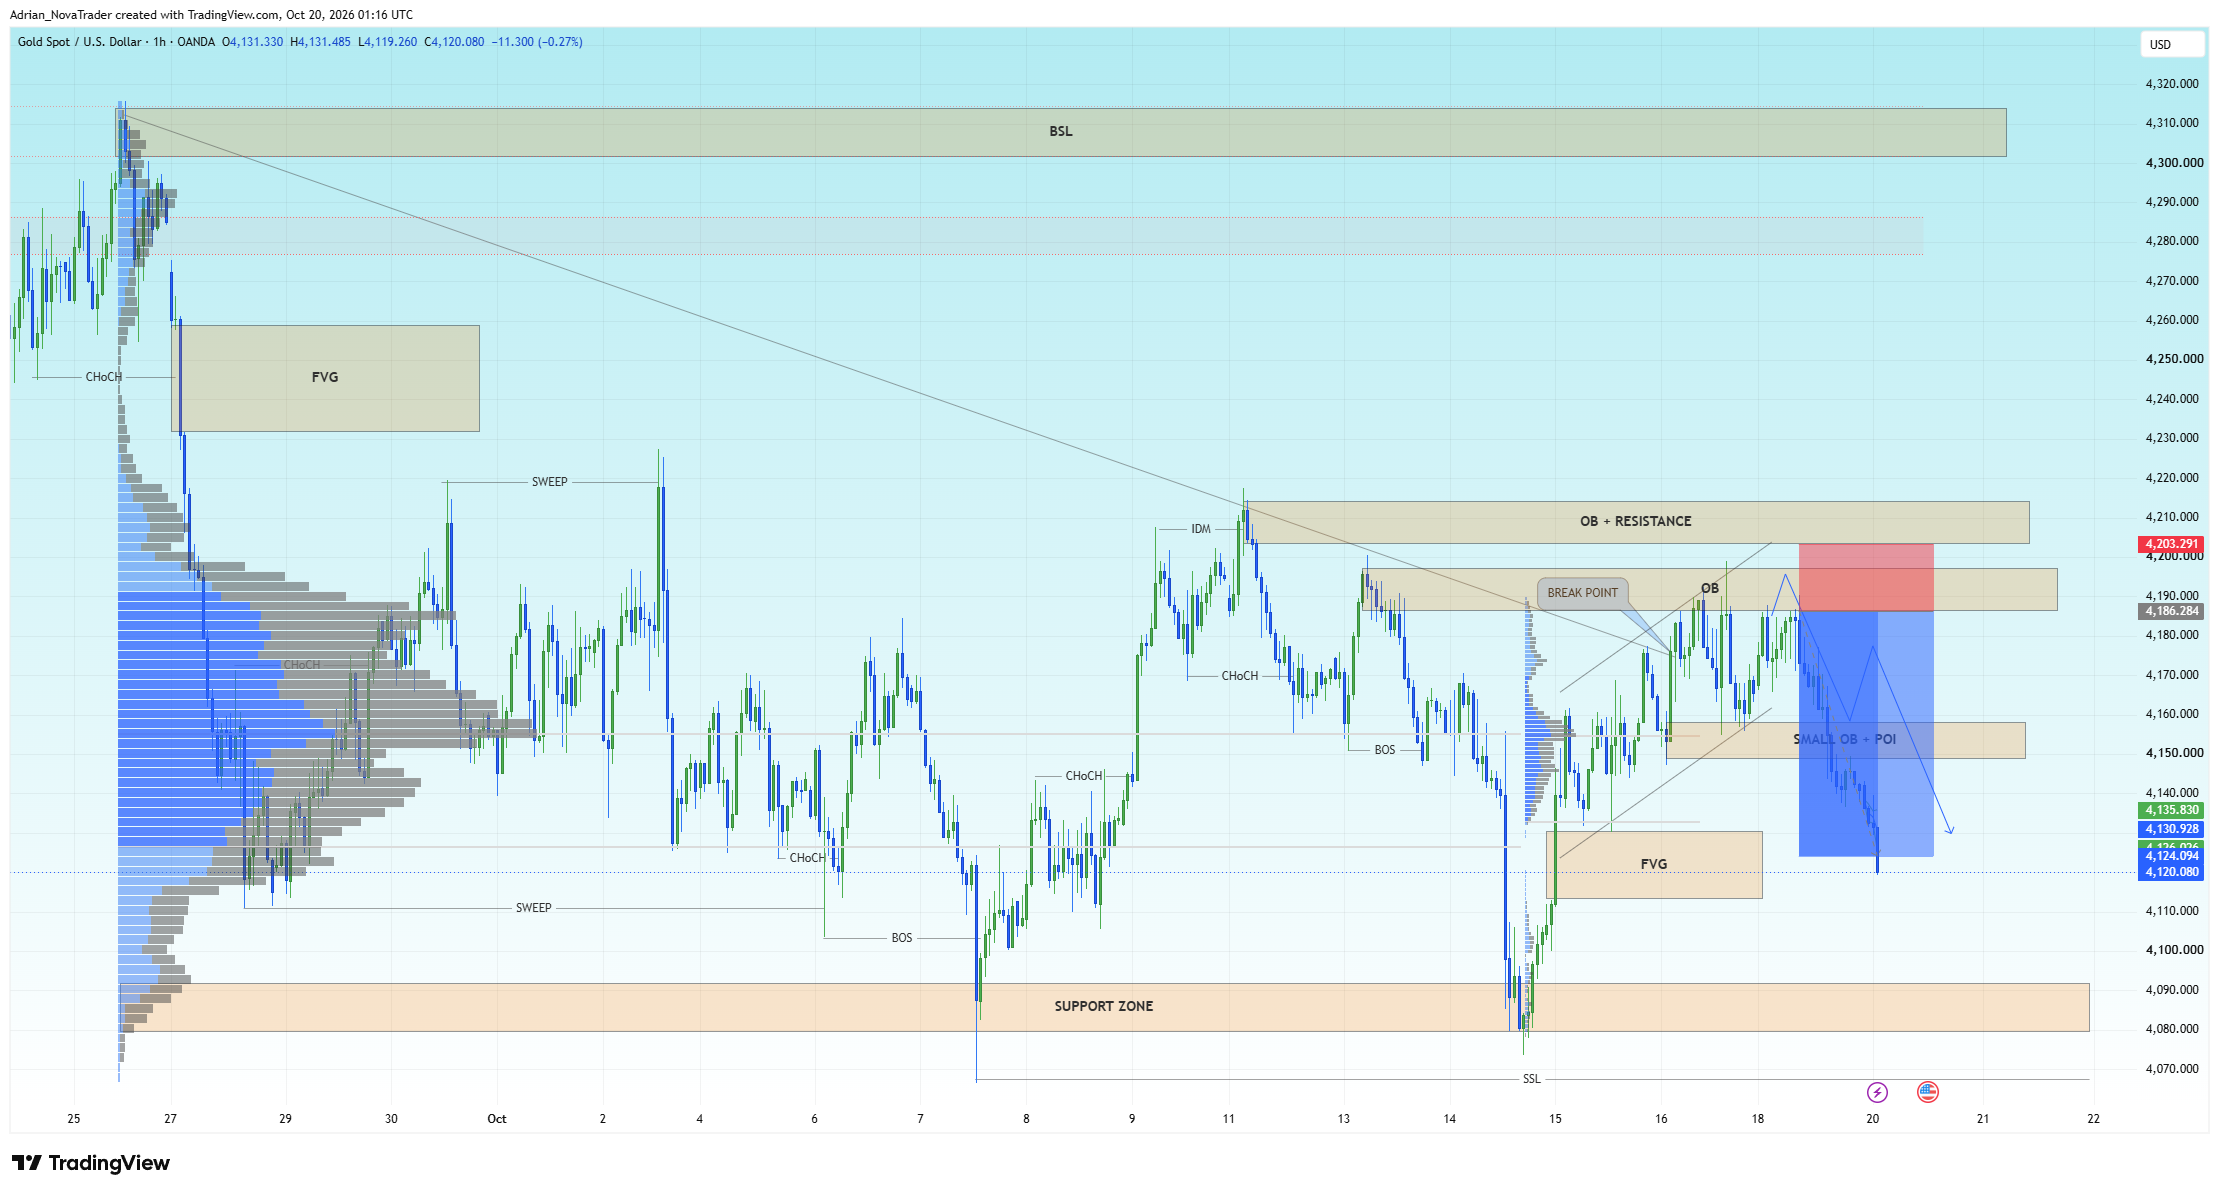The image size is (2219, 1193).
Task: Click the L4,119.260 low value
Action: (388, 42)
